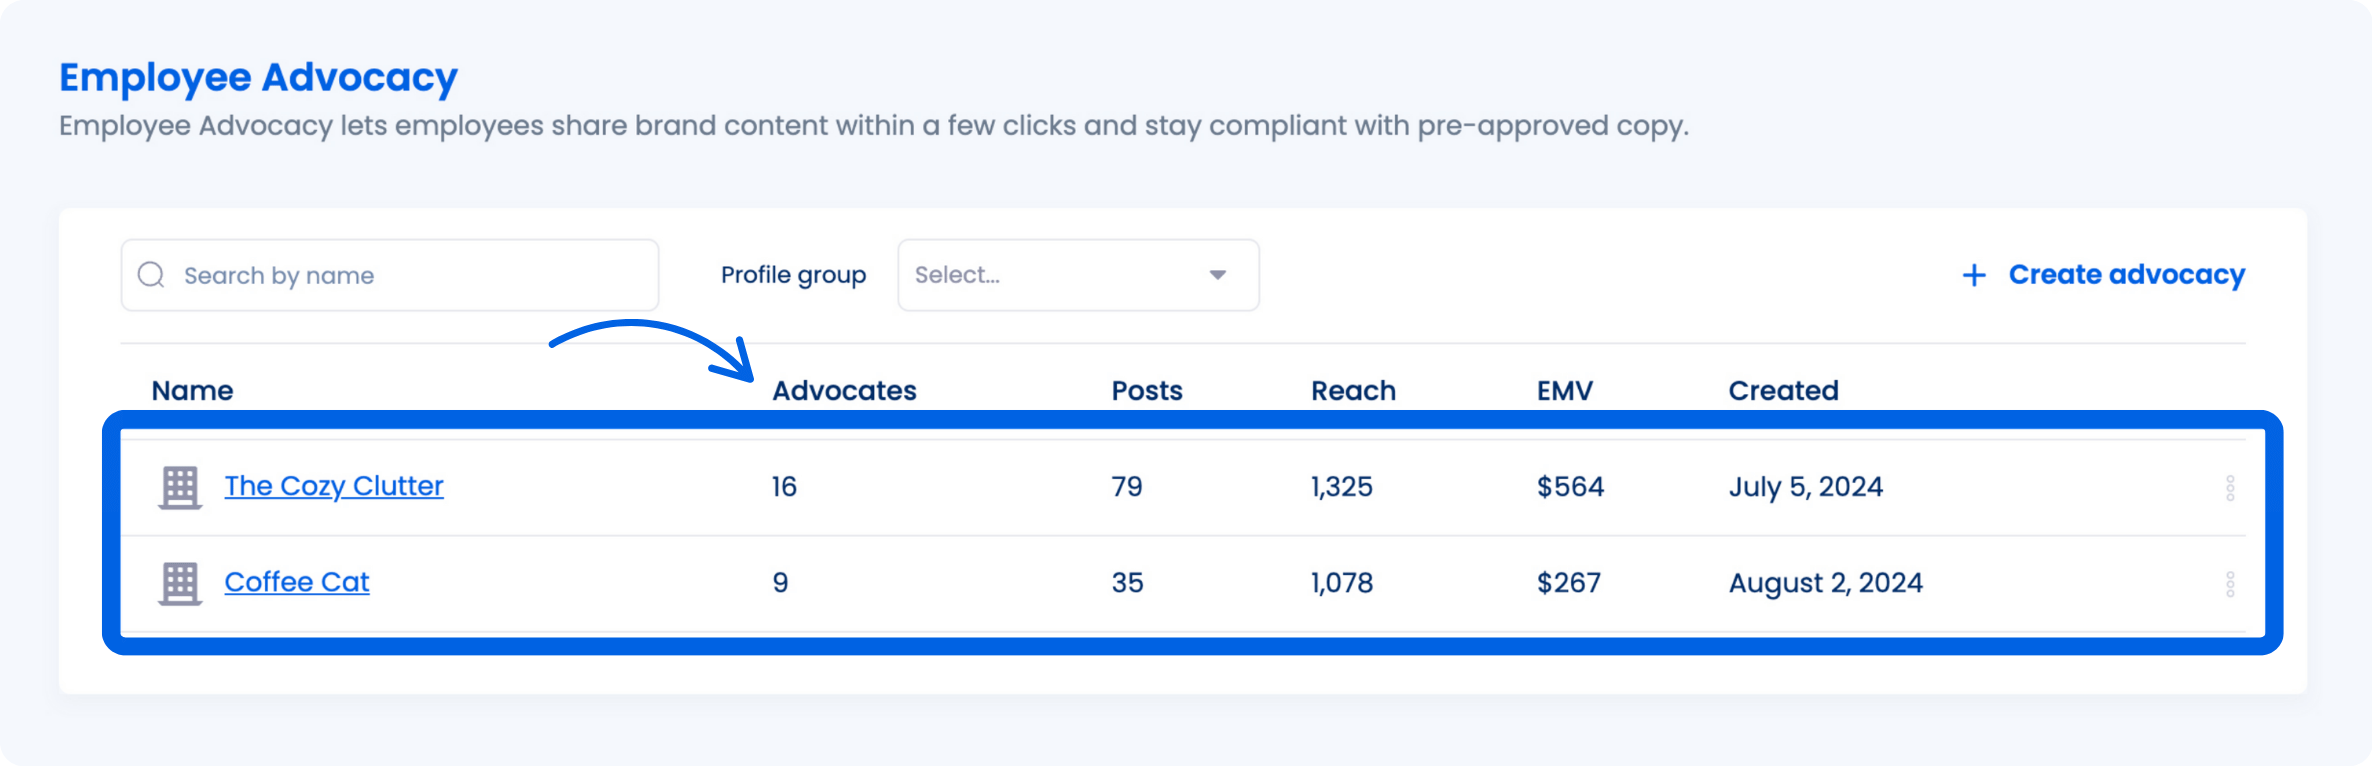Select the July 5, 2024 created date
2374x768 pixels.
(x=1805, y=487)
